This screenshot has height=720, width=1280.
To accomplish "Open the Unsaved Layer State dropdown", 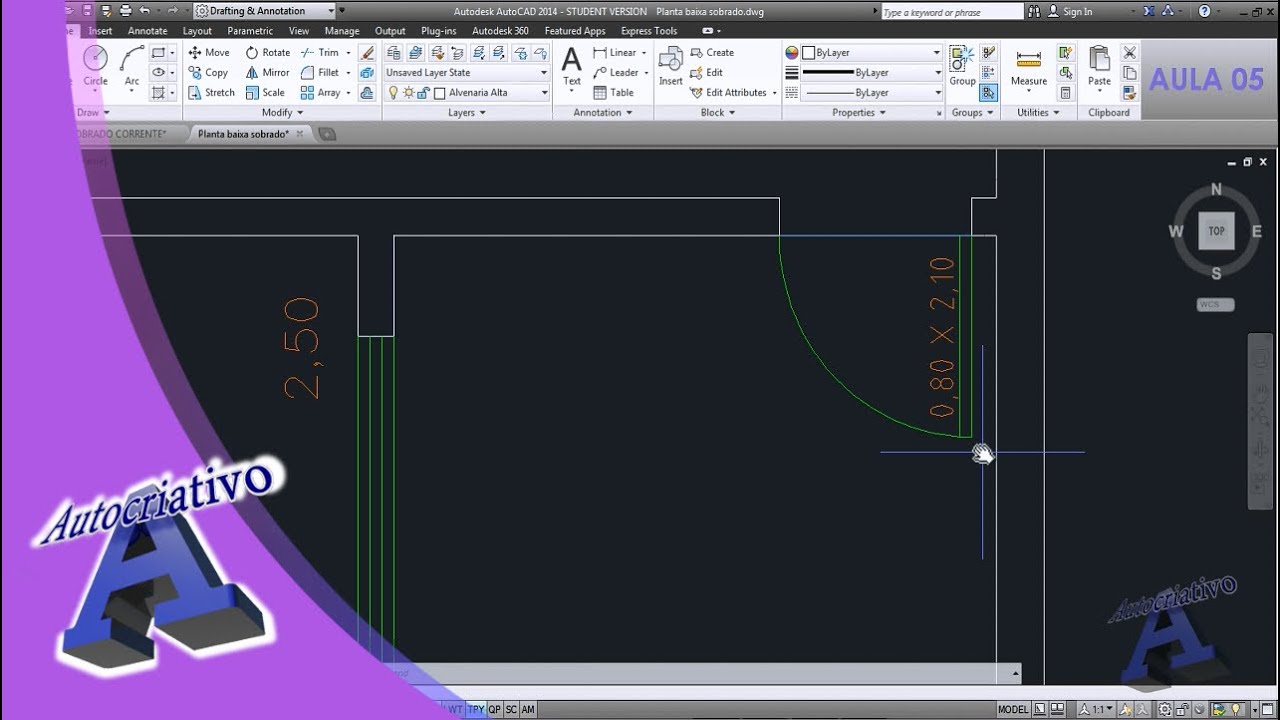I will point(467,72).
